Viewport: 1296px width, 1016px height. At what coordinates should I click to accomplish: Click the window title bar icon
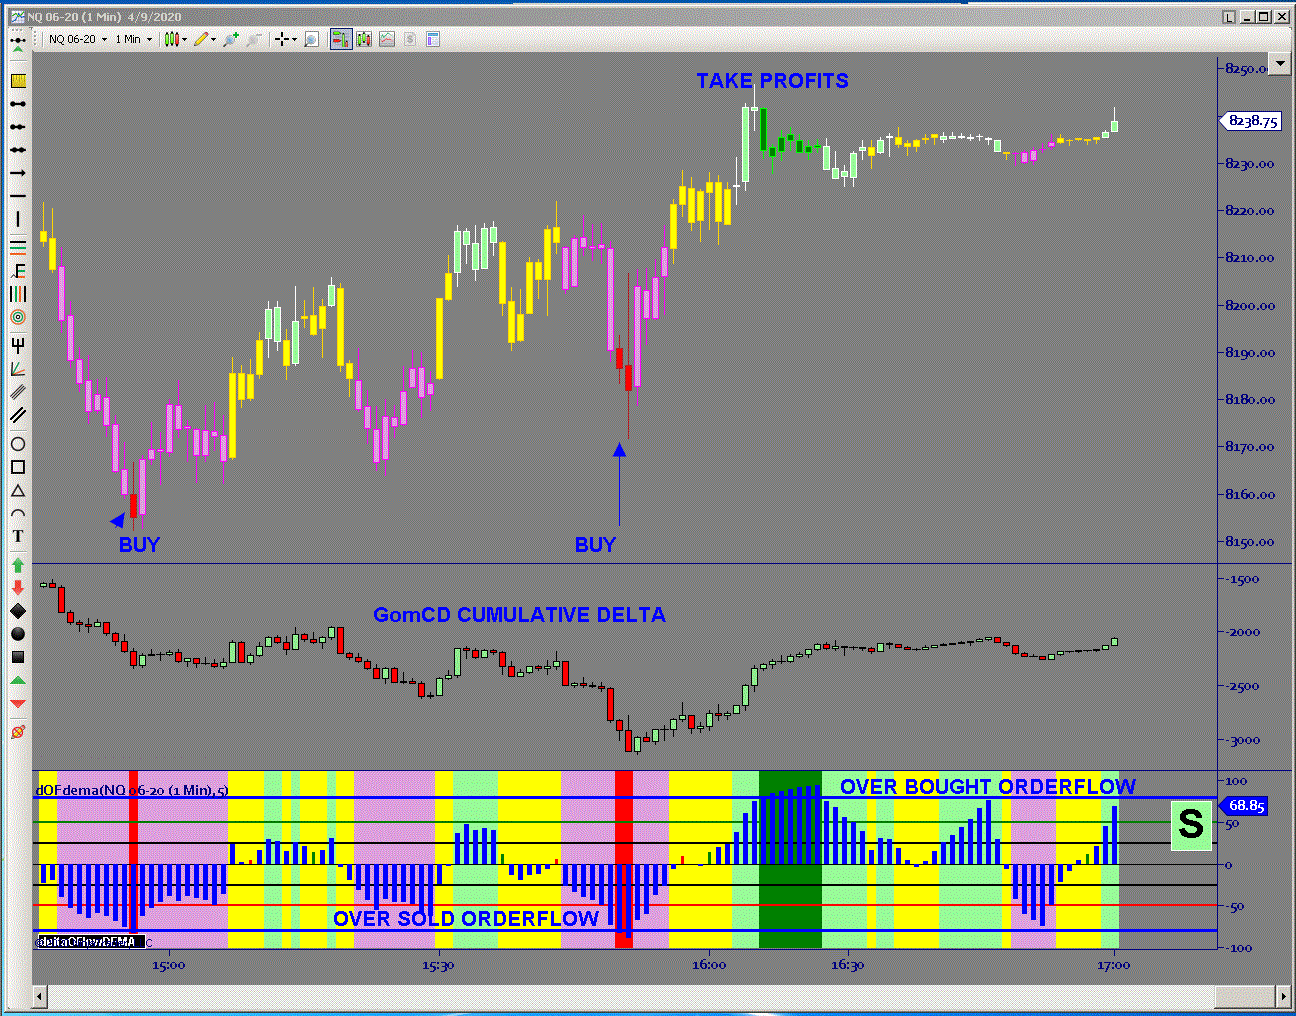pos(17,16)
